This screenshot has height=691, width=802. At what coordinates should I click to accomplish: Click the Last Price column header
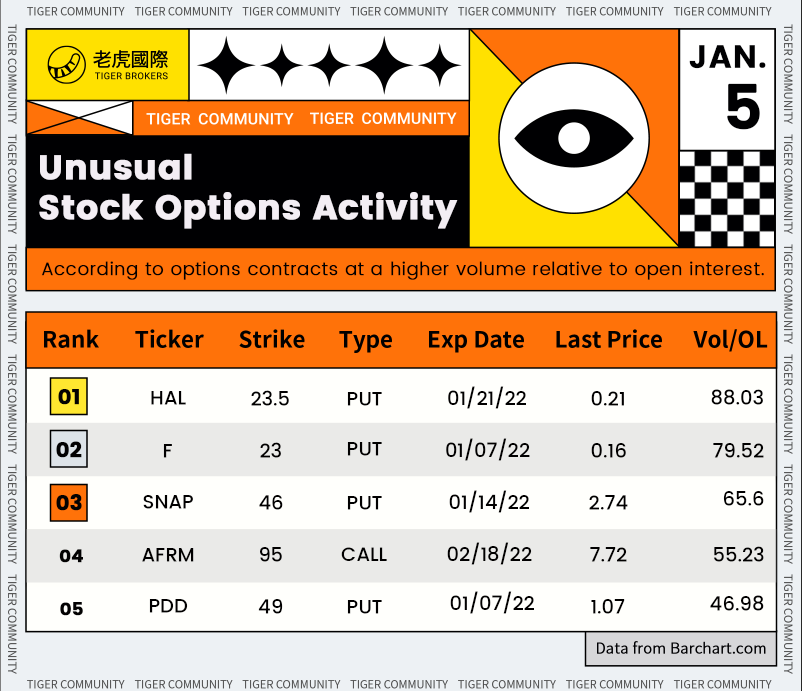tap(608, 340)
